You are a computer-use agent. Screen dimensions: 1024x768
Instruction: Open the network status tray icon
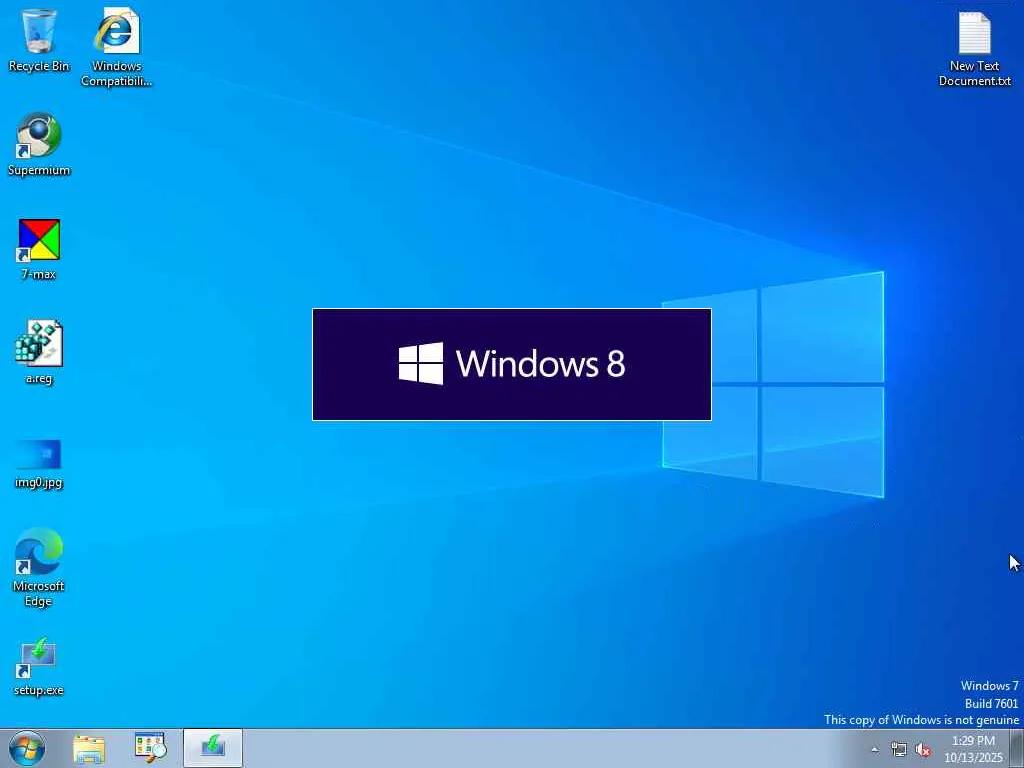click(x=899, y=750)
